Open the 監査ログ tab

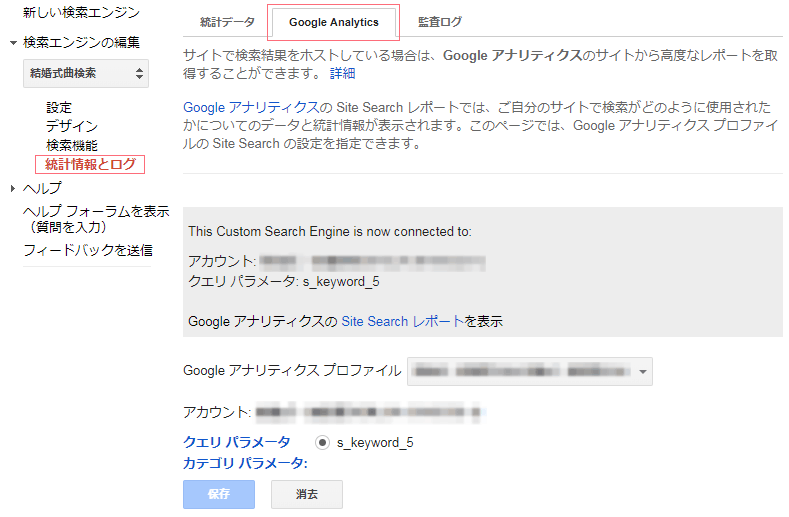[x=440, y=22]
